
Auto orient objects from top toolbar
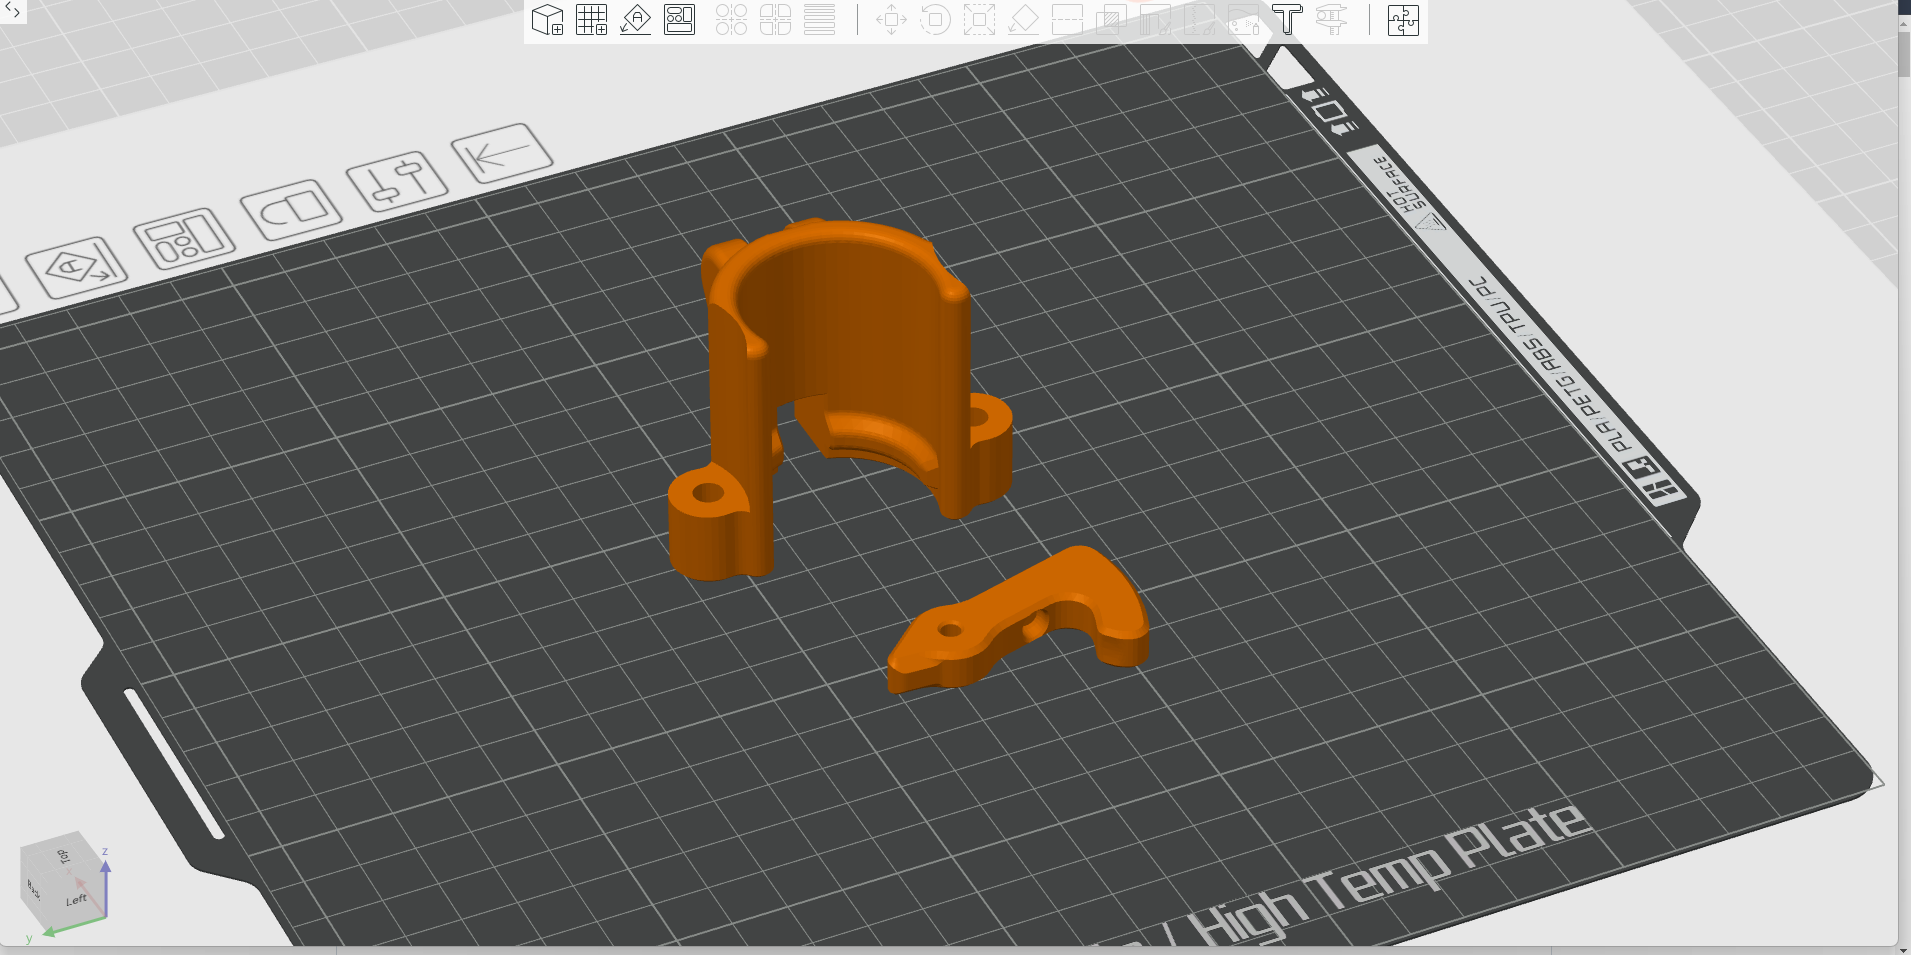tap(635, 20)
